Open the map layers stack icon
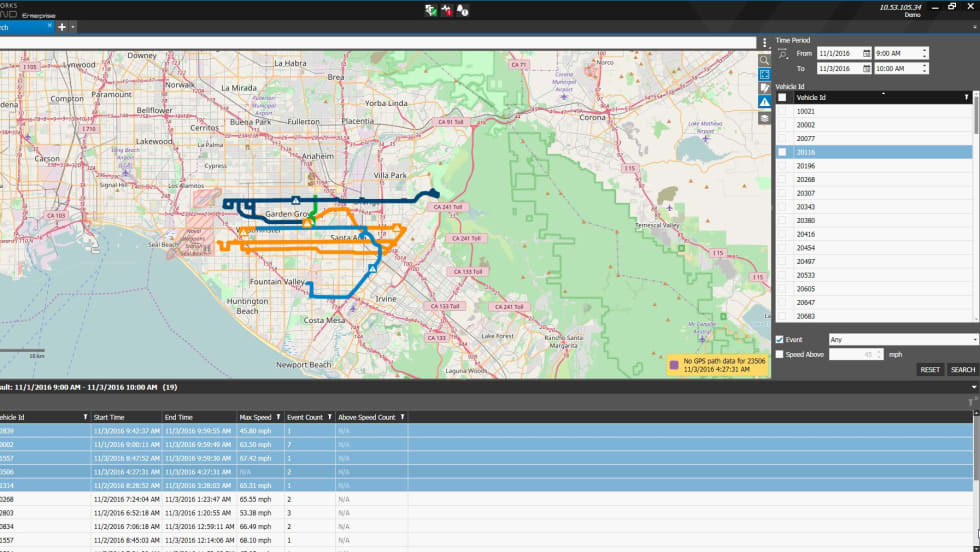 (764, 117)
